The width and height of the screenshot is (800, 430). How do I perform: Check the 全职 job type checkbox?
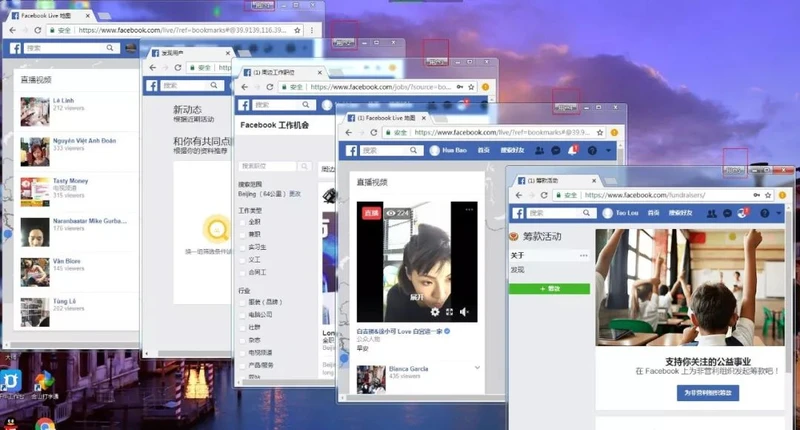[x=243, y=222]
